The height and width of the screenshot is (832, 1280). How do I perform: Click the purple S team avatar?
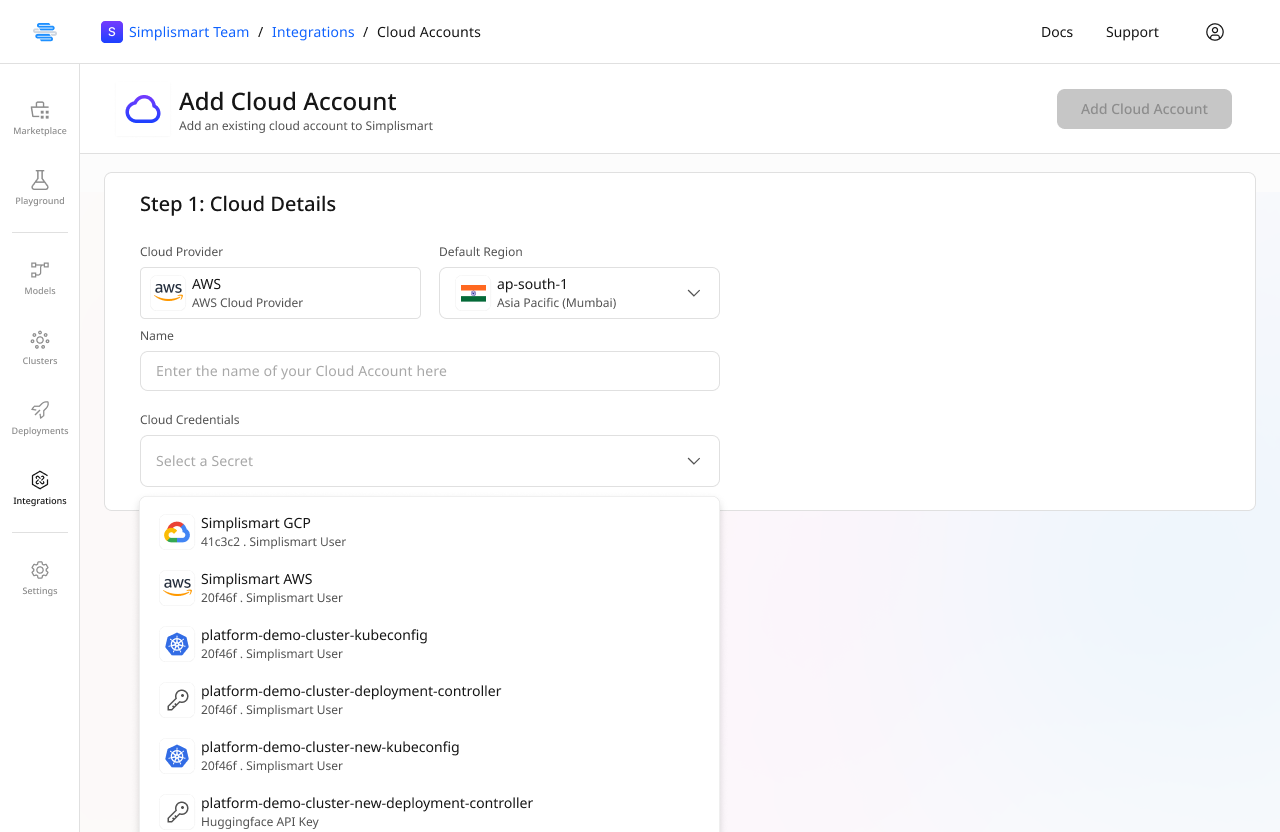pyautogui.click(x=112, y=32)
